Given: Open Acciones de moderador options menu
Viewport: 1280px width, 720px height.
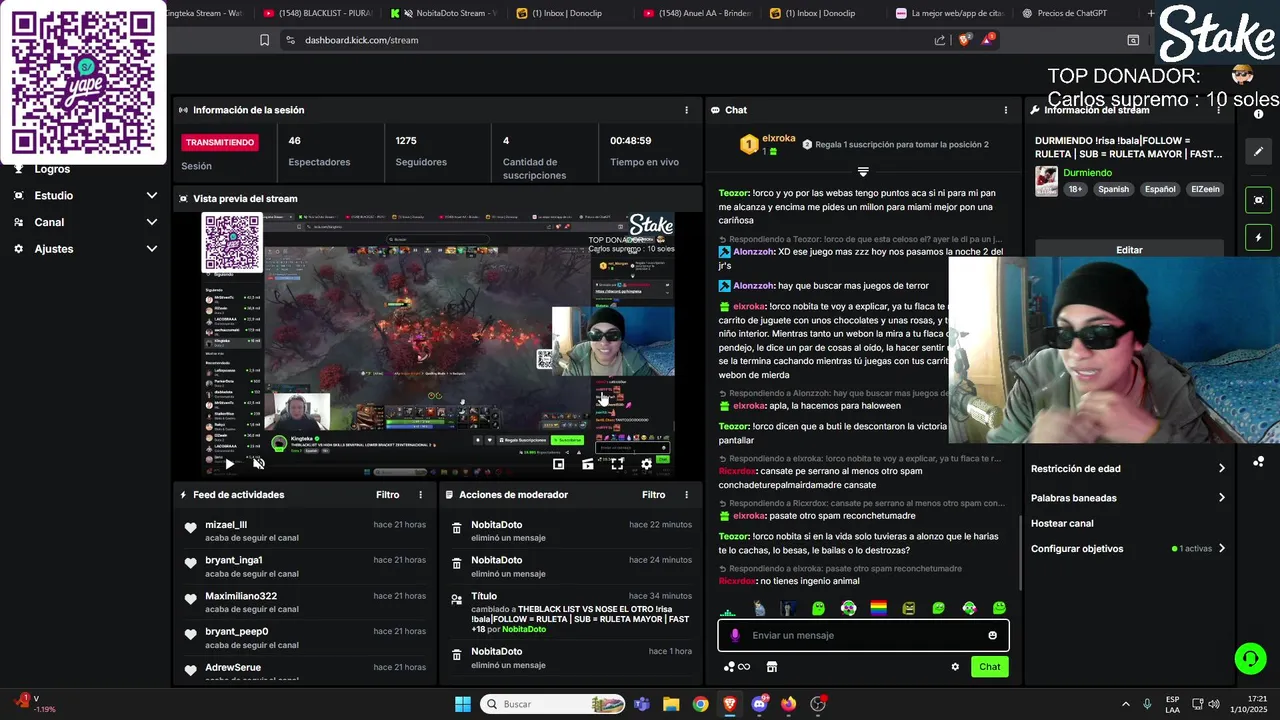Looking at the screenshot, I should [686, 495].
